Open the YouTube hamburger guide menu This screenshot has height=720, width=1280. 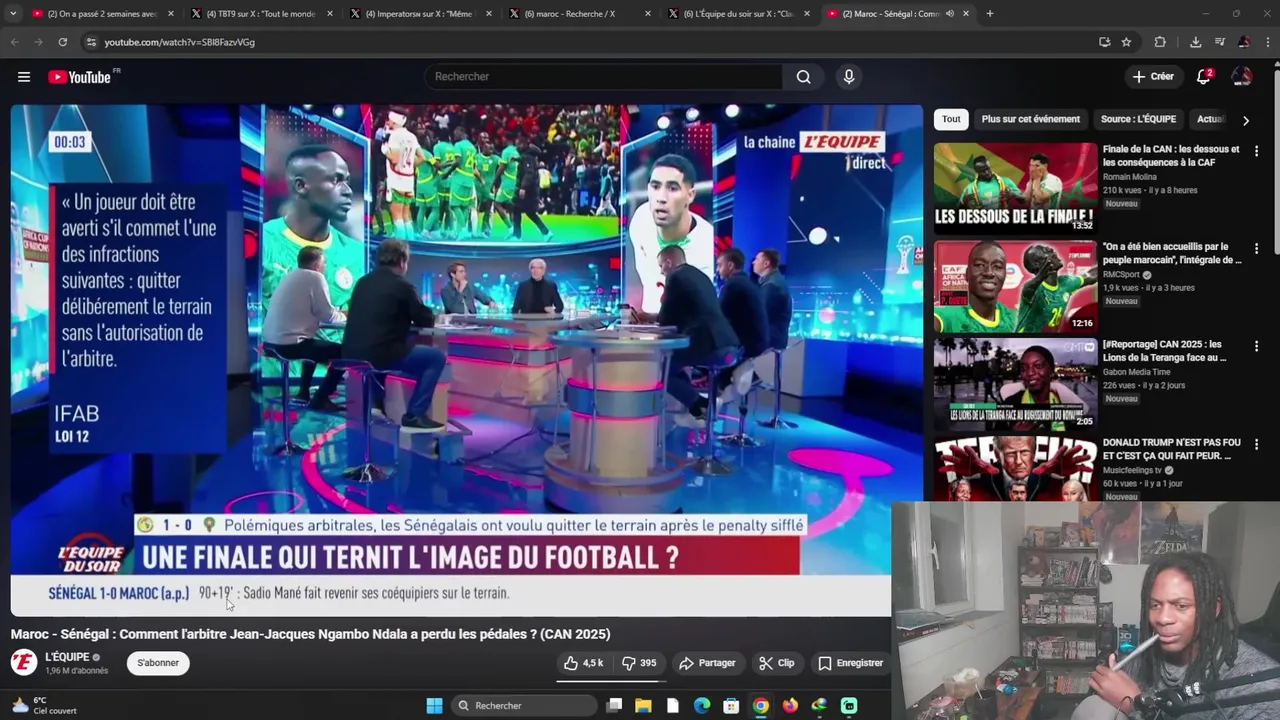tap(24, 77)
